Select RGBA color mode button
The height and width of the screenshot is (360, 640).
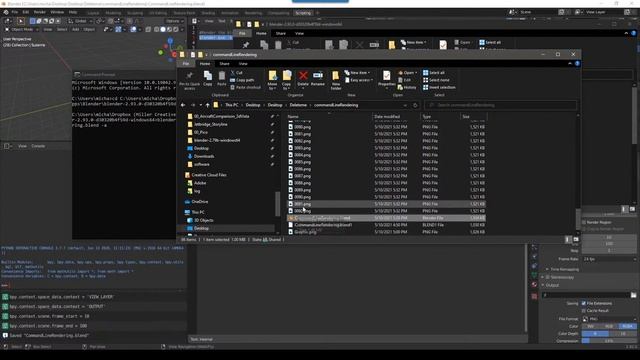(x=627, y=327)
